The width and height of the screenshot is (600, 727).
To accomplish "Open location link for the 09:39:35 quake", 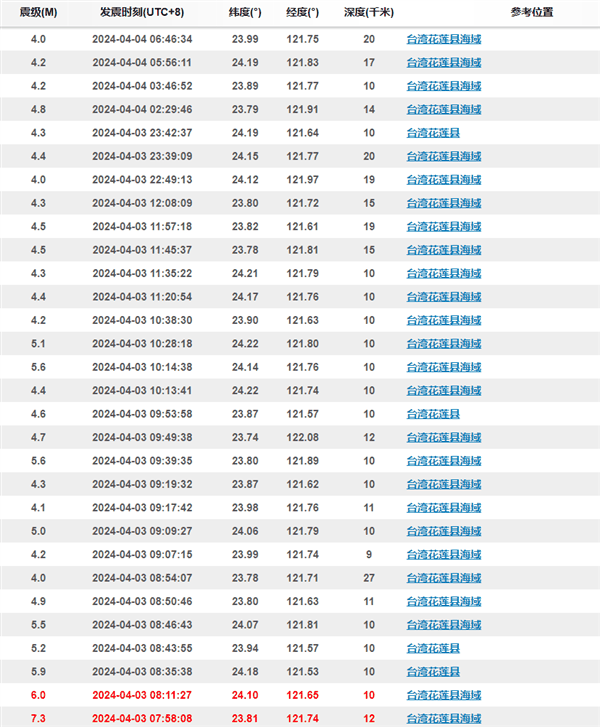I will pos(444,461).
